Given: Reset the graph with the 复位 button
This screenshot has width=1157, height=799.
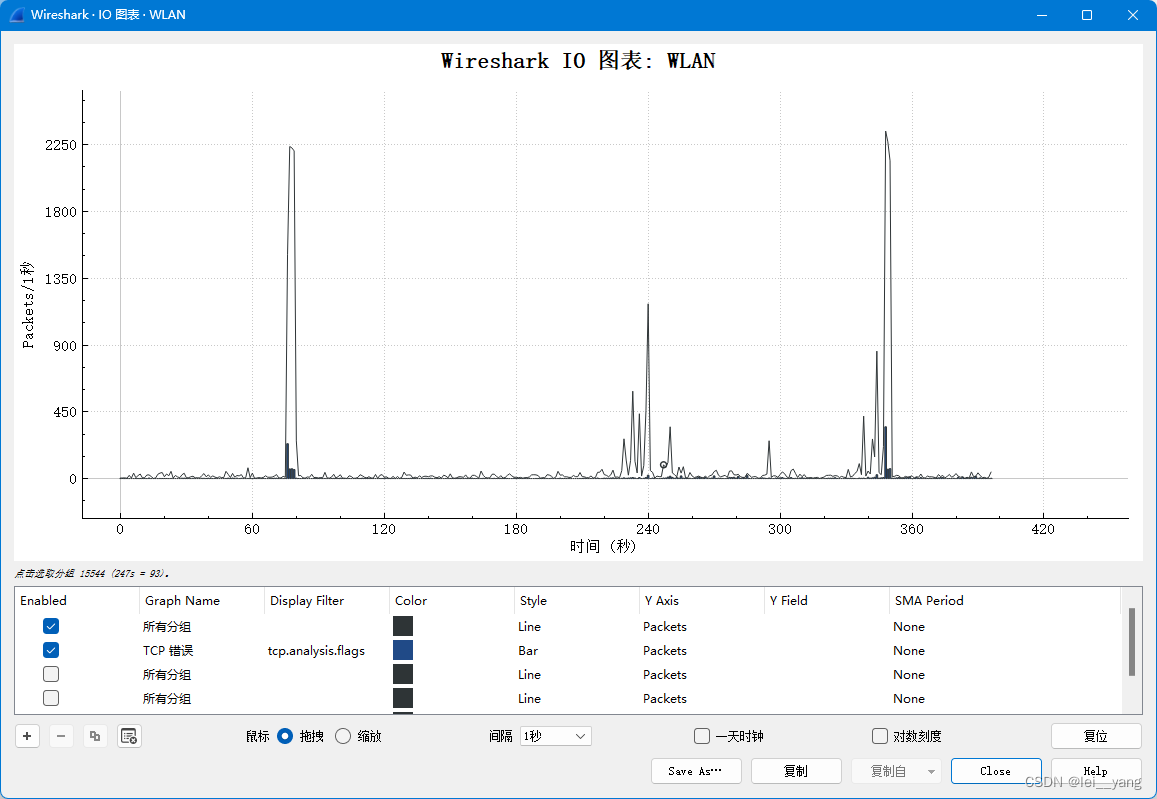Looking at the screenshot, I should pyautogui.click(x=1096, y=736).
